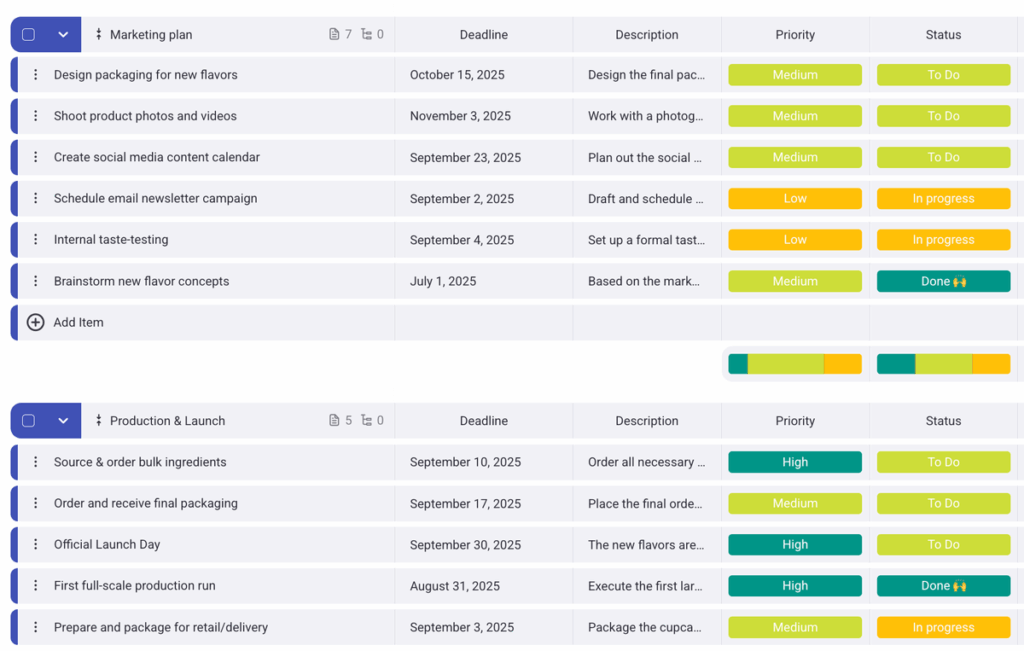Open the Shoot product photos and videos item
Screen dimensions: 1024x651
tap(145, 116)
